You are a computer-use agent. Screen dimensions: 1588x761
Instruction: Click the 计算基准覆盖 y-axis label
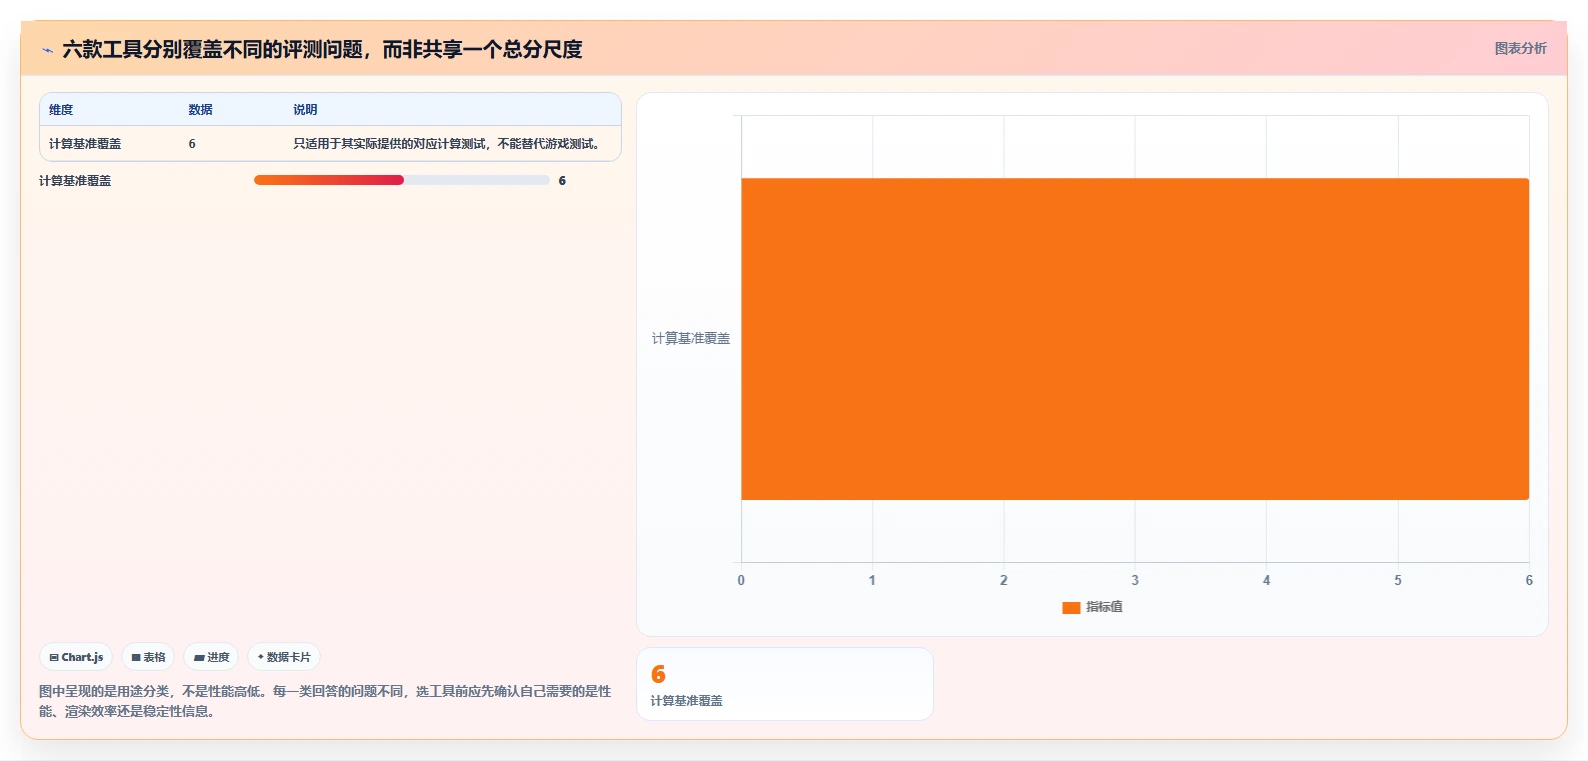click(x=691, y=339)
